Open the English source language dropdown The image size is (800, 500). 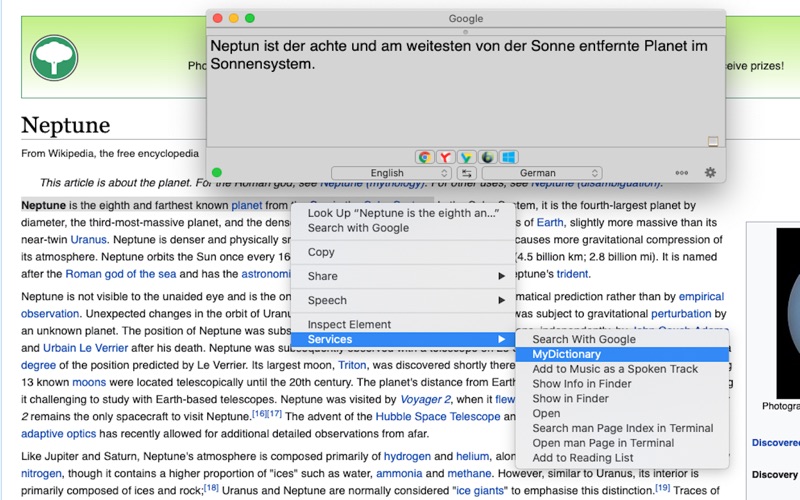coord(390,173)
